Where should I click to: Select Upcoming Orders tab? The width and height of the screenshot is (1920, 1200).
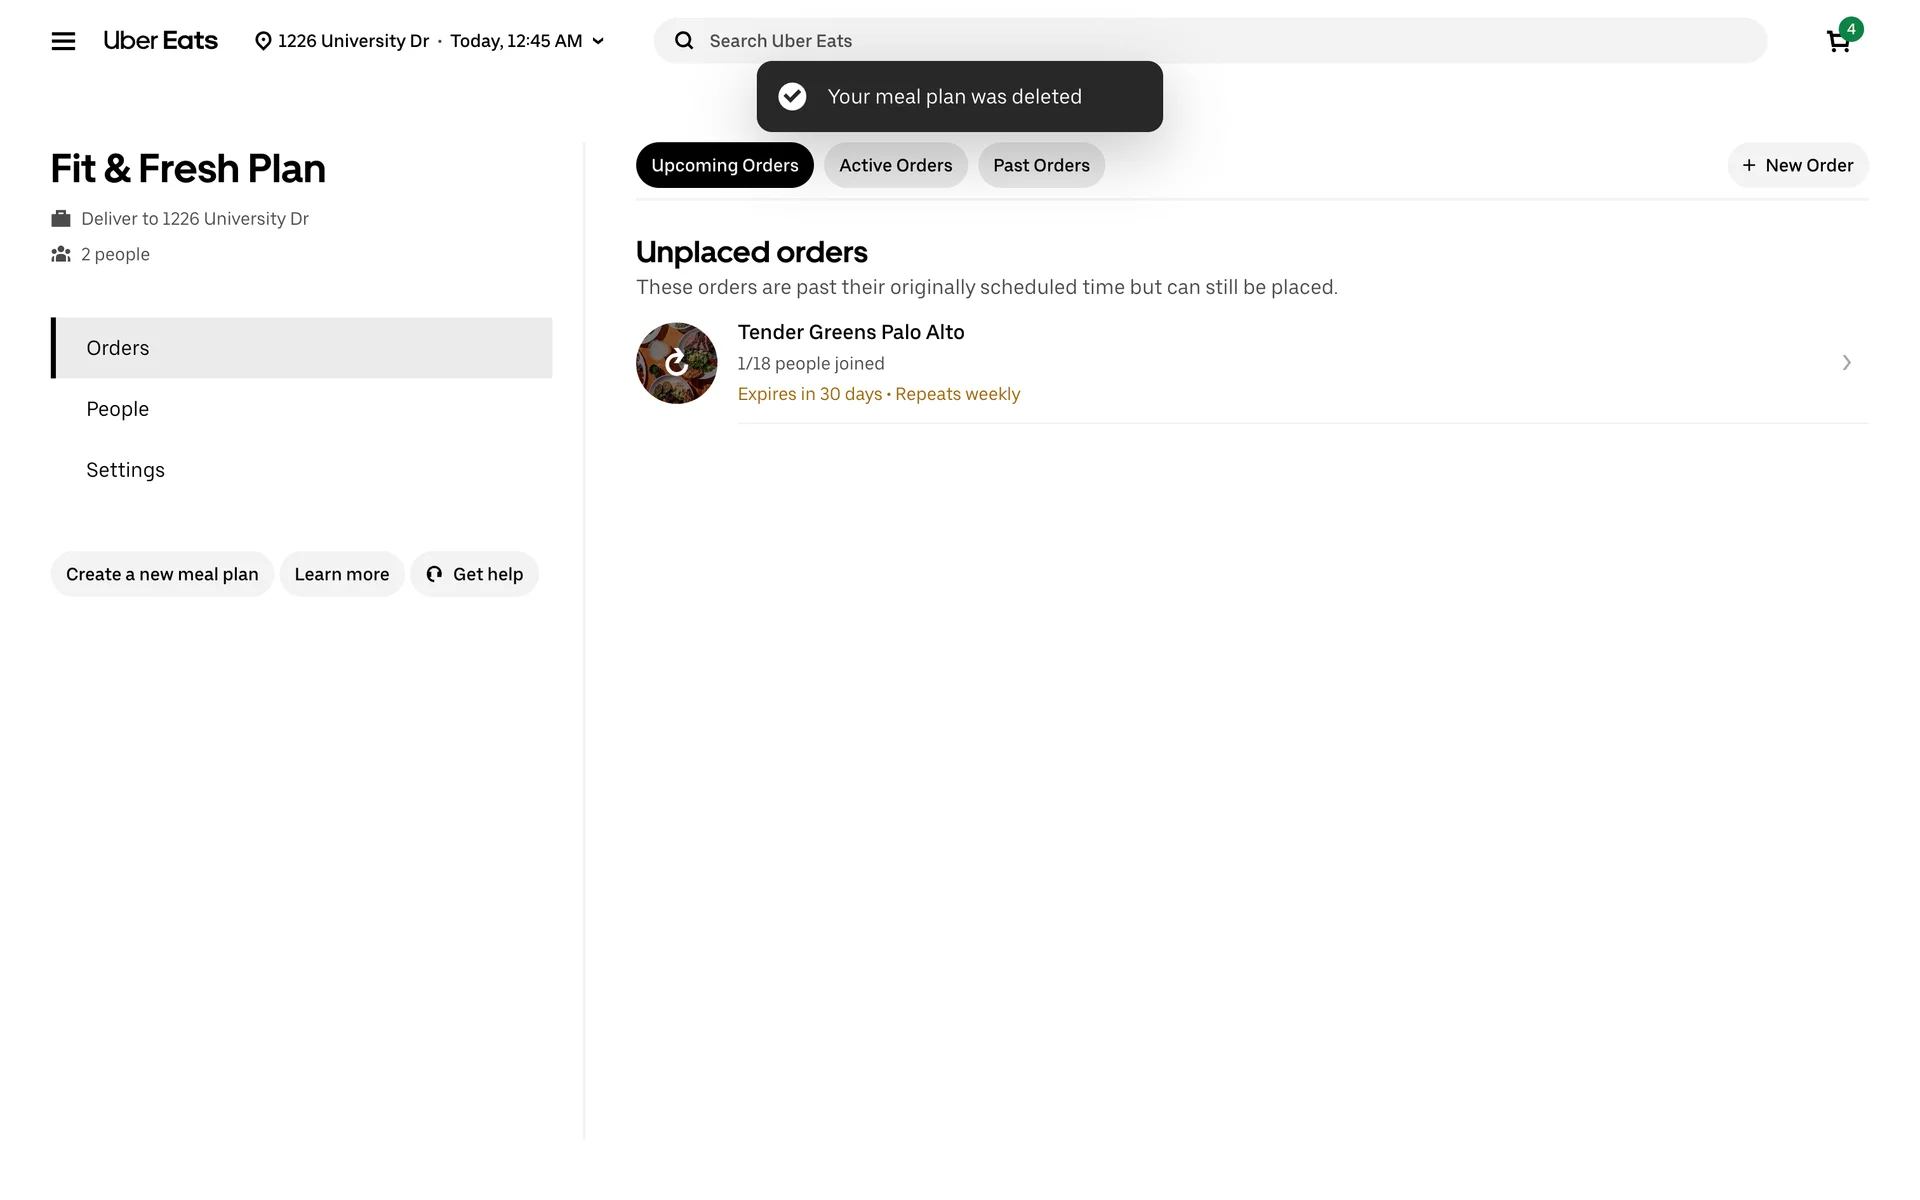pyautogui.click(x=724, y=165)
